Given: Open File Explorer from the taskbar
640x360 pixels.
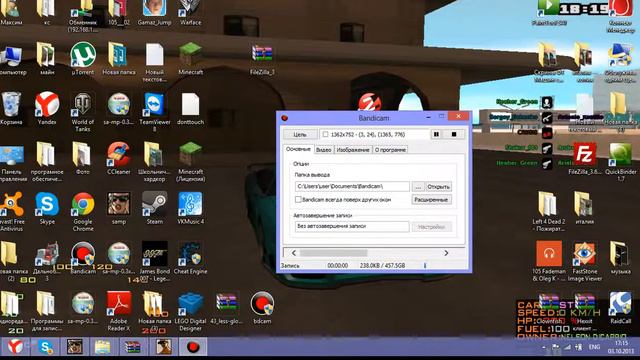Looking at the screenshot, I should pos(103,347).
